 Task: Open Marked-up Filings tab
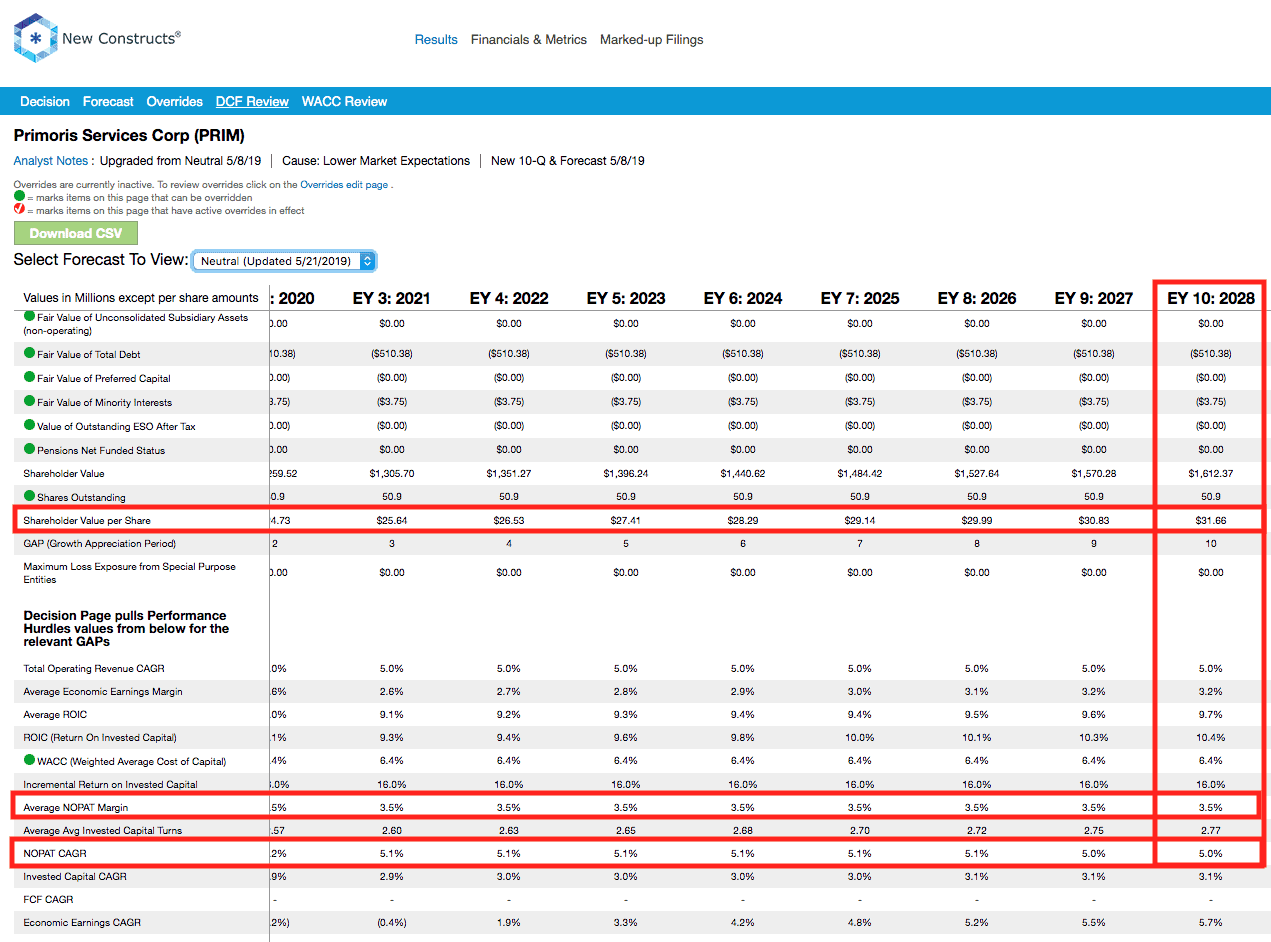651,40
